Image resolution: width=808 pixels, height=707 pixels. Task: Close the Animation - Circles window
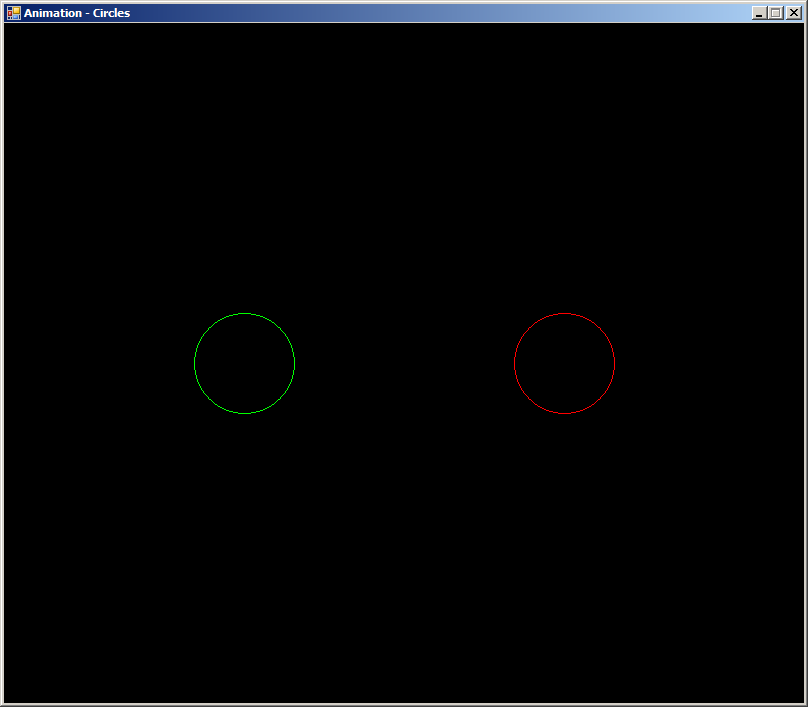point(794,13)
